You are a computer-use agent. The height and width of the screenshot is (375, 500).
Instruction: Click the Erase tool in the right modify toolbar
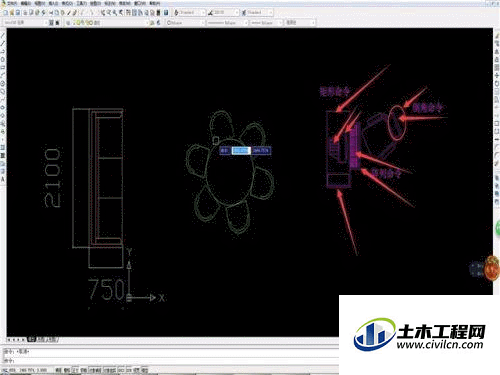[x=497, y=36]
